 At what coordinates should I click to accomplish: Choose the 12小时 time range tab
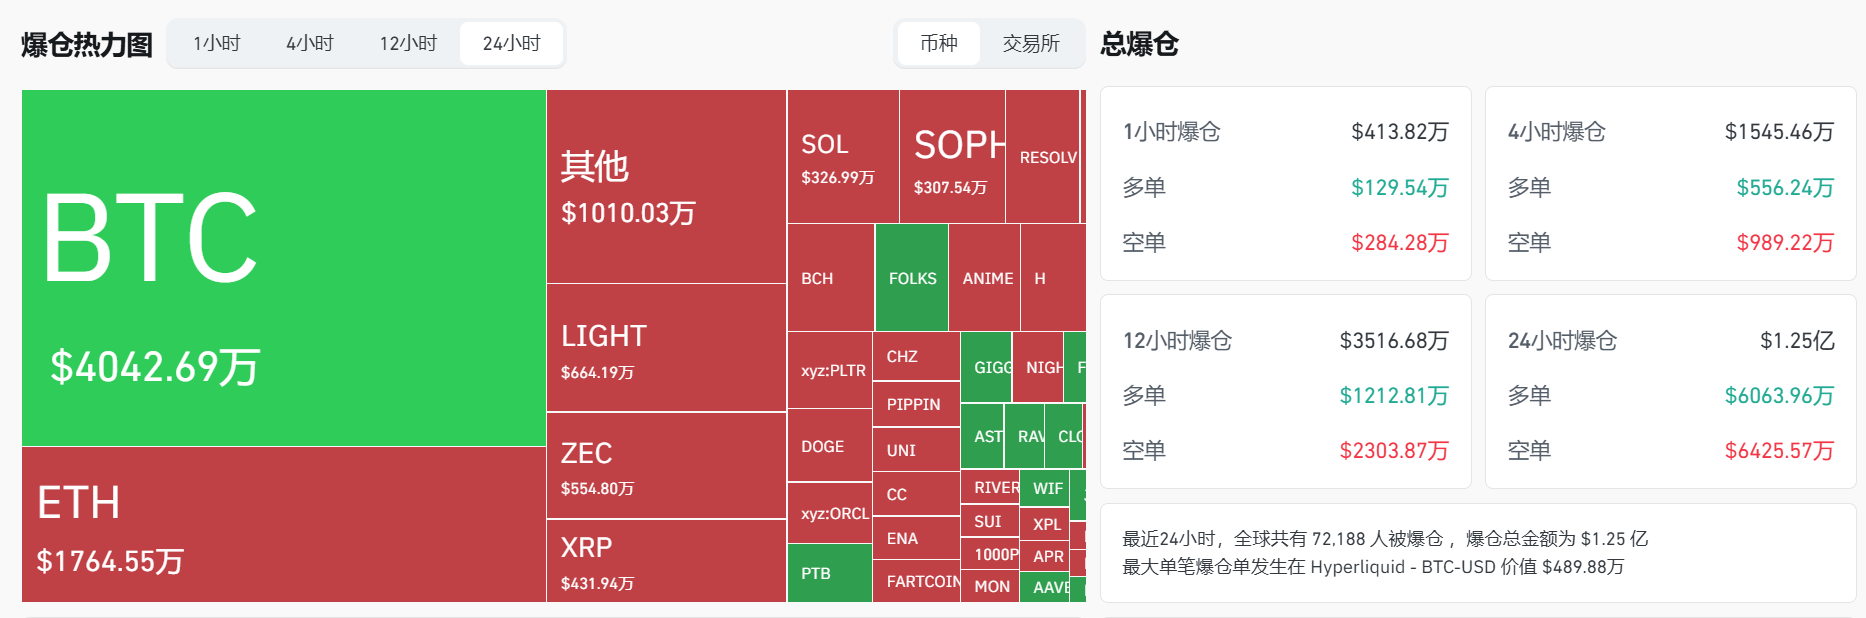[408, 44]
